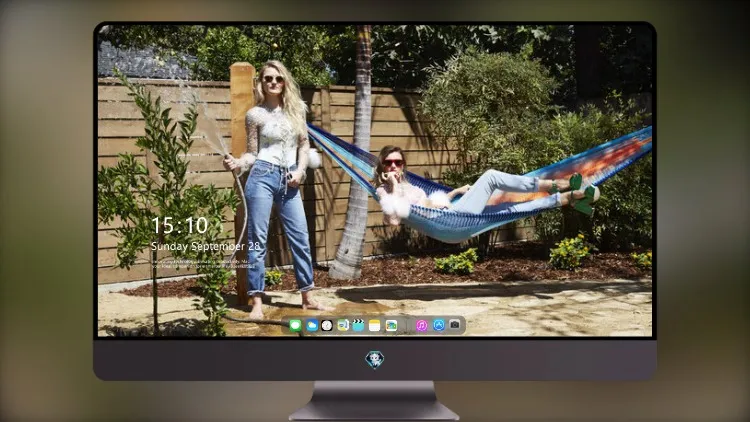The width and height of the screenshot is (750, 422).
Task: Open the Clock app in dock
Action: 327,326
